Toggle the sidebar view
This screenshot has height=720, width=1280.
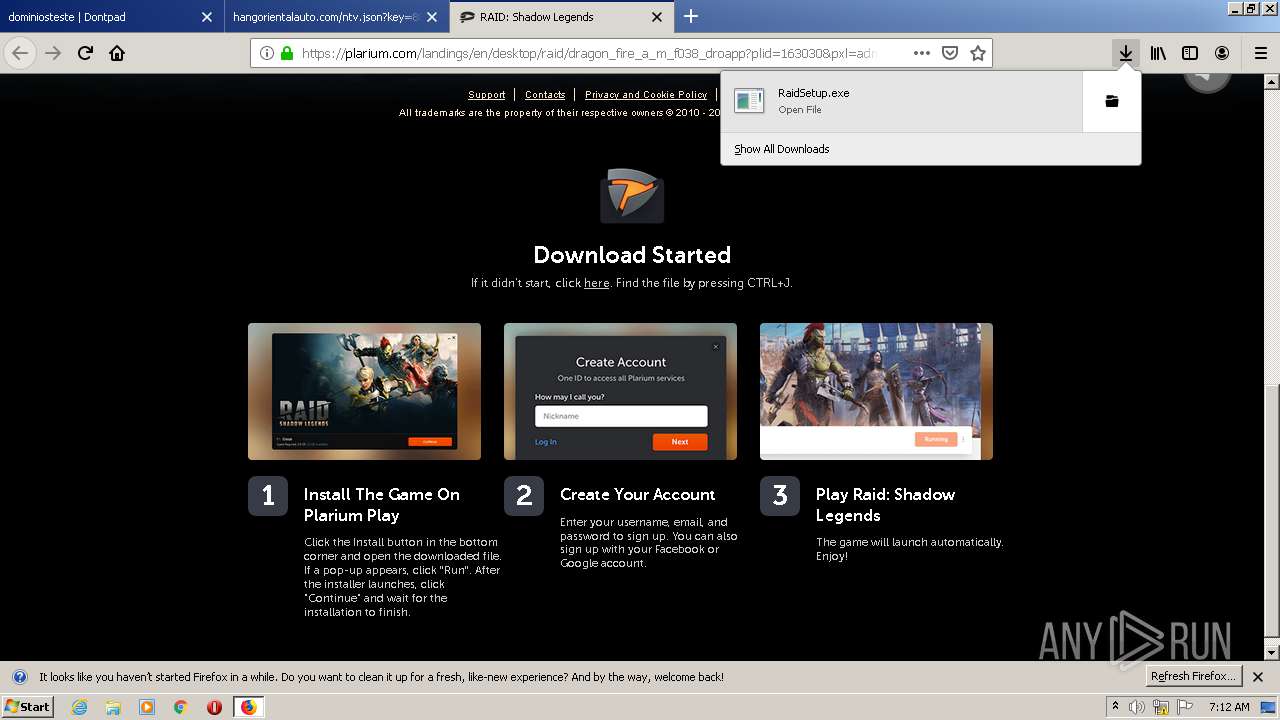click(x=1190, y=53)
